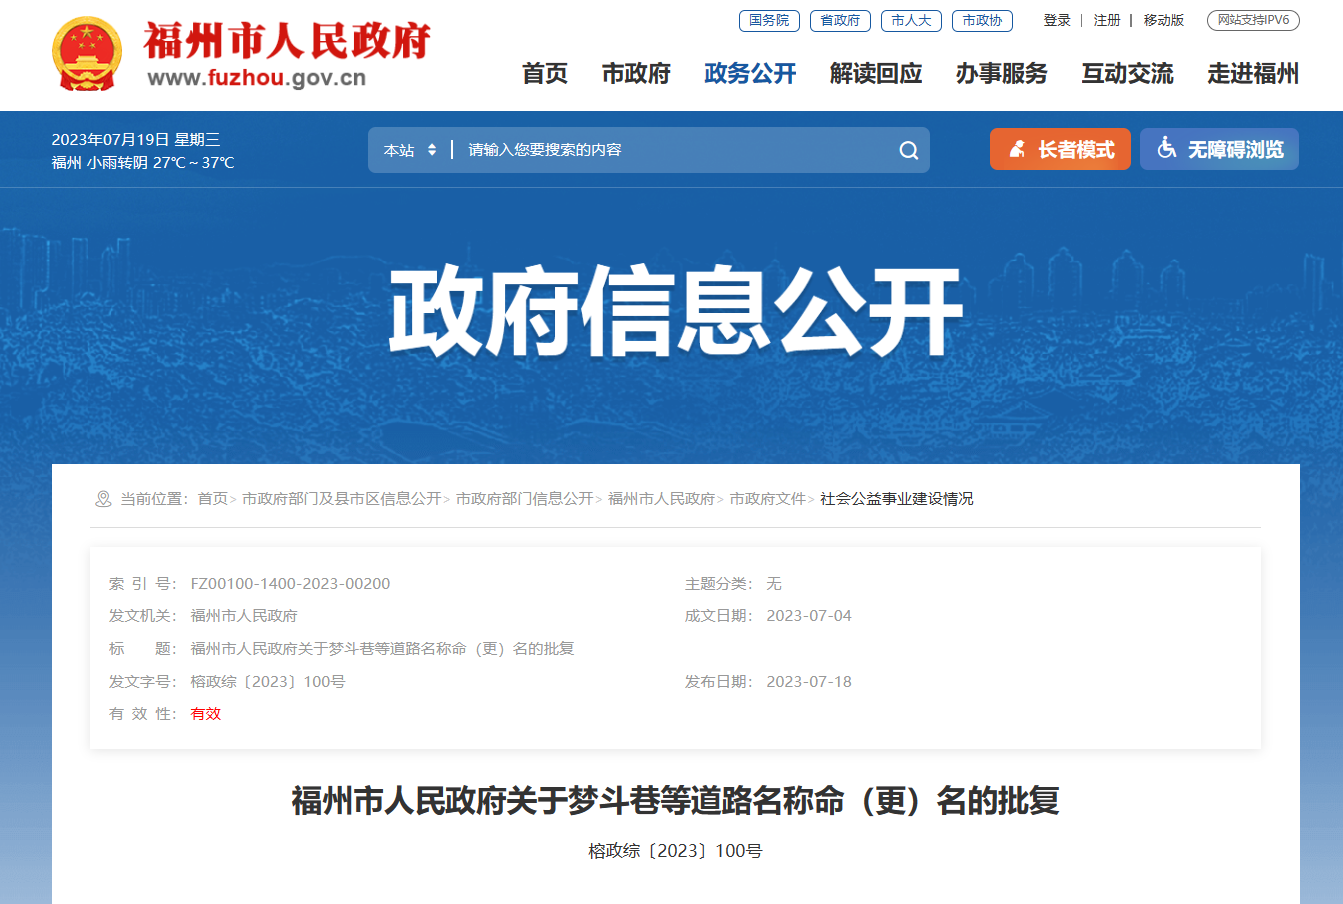Click the Fuzhou government national emblem logo
The width and height of the screenshot is (1343, 904).
(87, 54)
